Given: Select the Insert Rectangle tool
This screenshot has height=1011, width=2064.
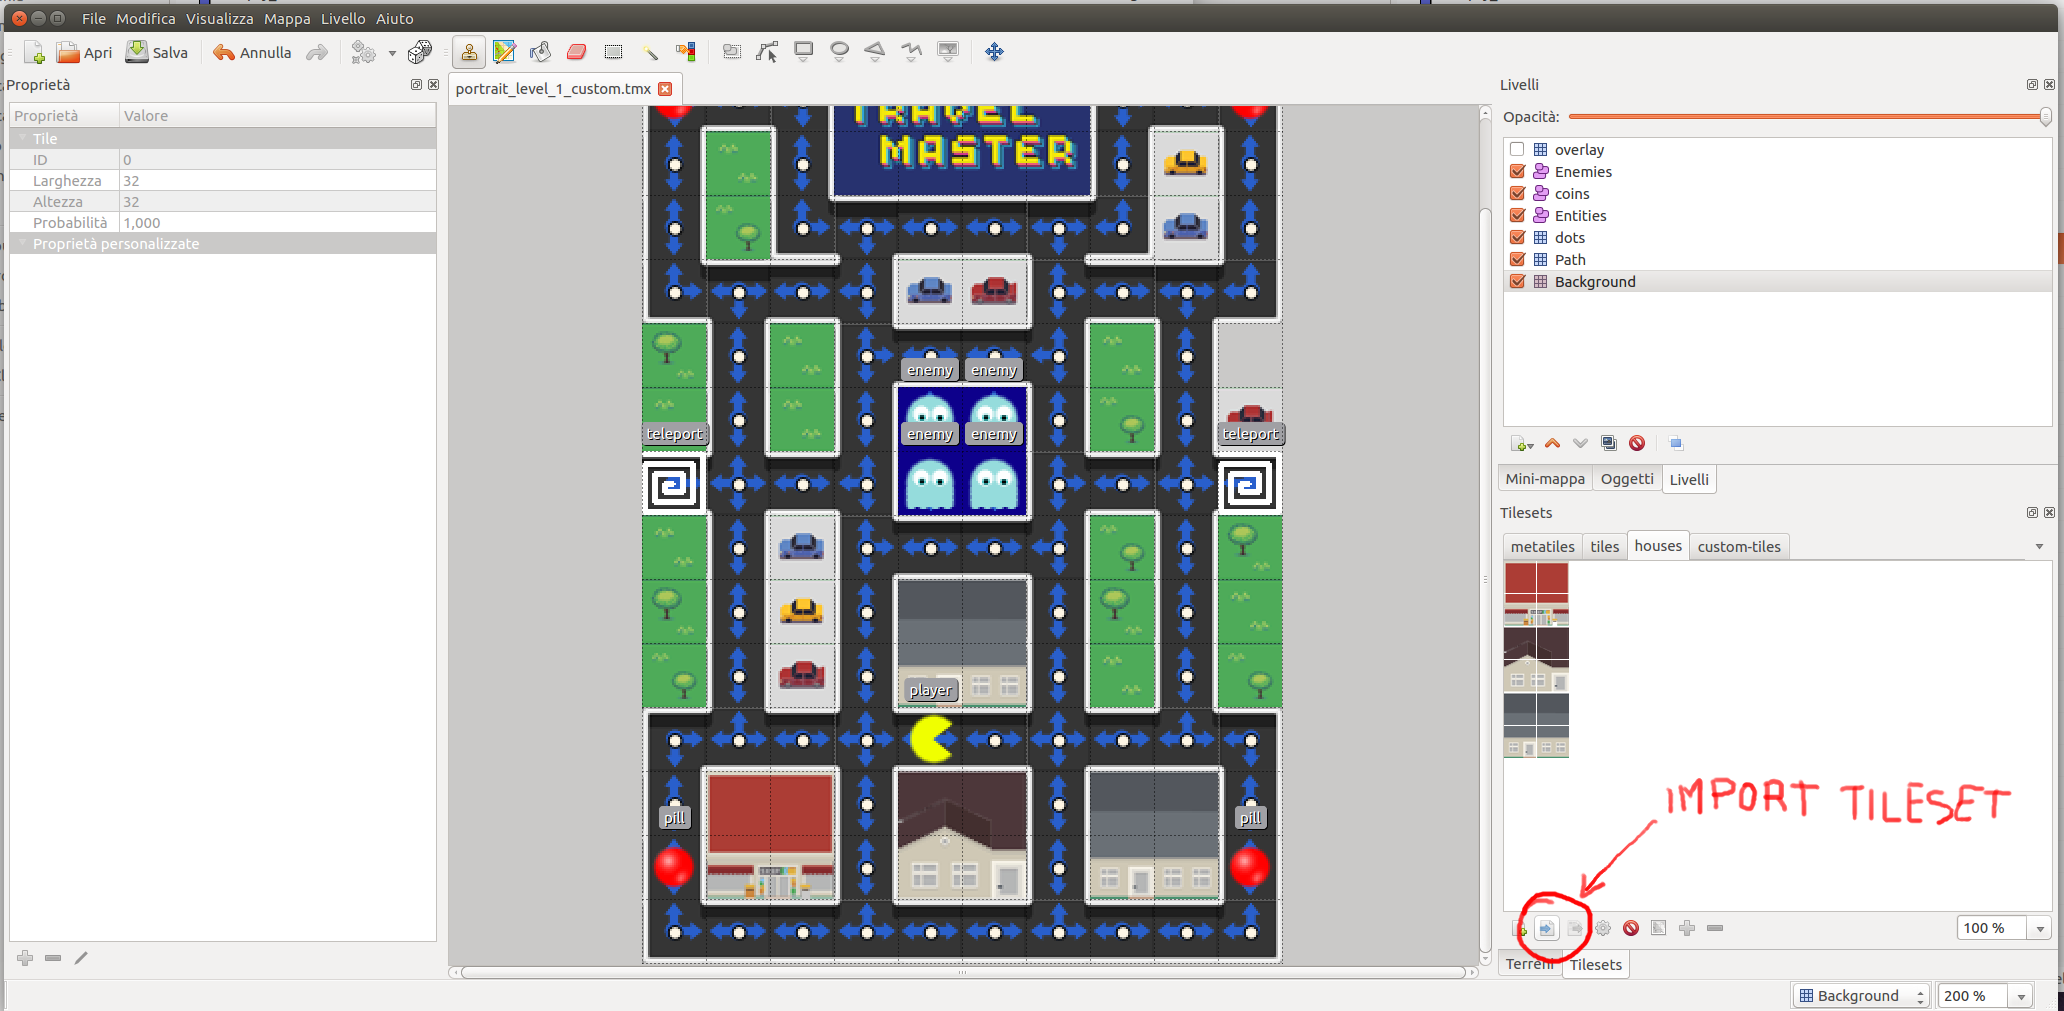Looking at the screenshot, I should click(x=803, y=52).
